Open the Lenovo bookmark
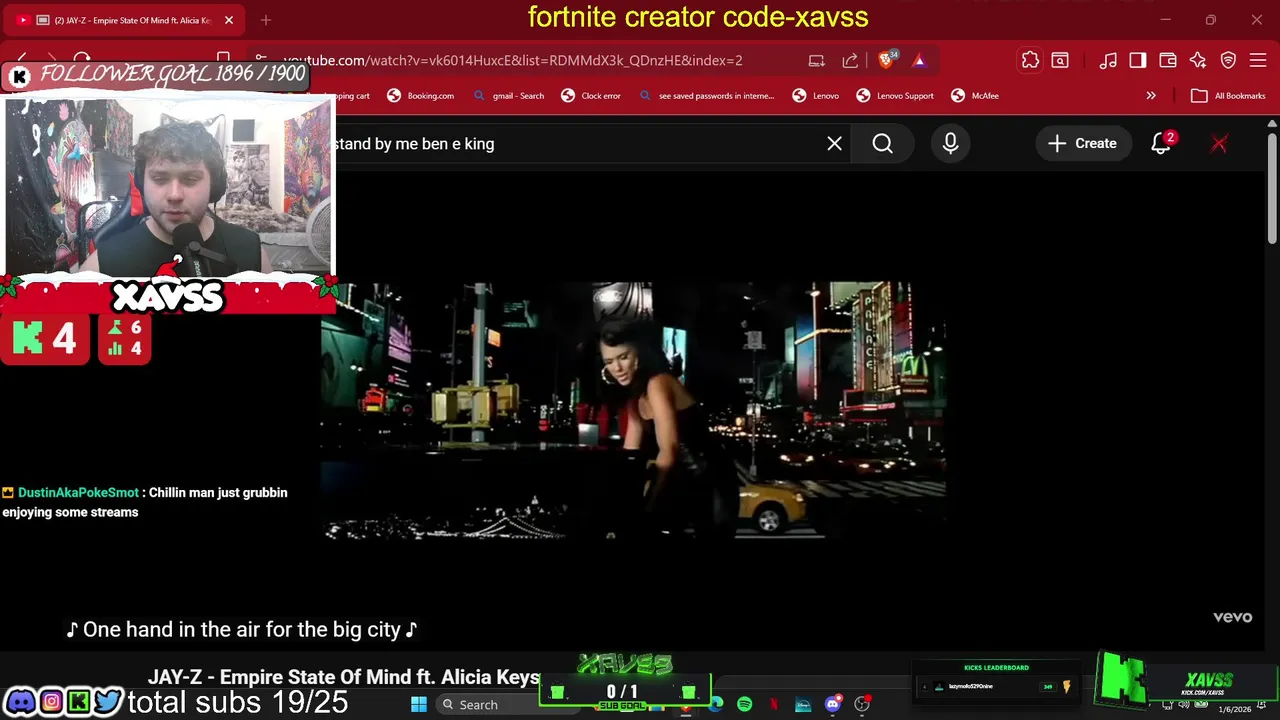 coord(816,96)
